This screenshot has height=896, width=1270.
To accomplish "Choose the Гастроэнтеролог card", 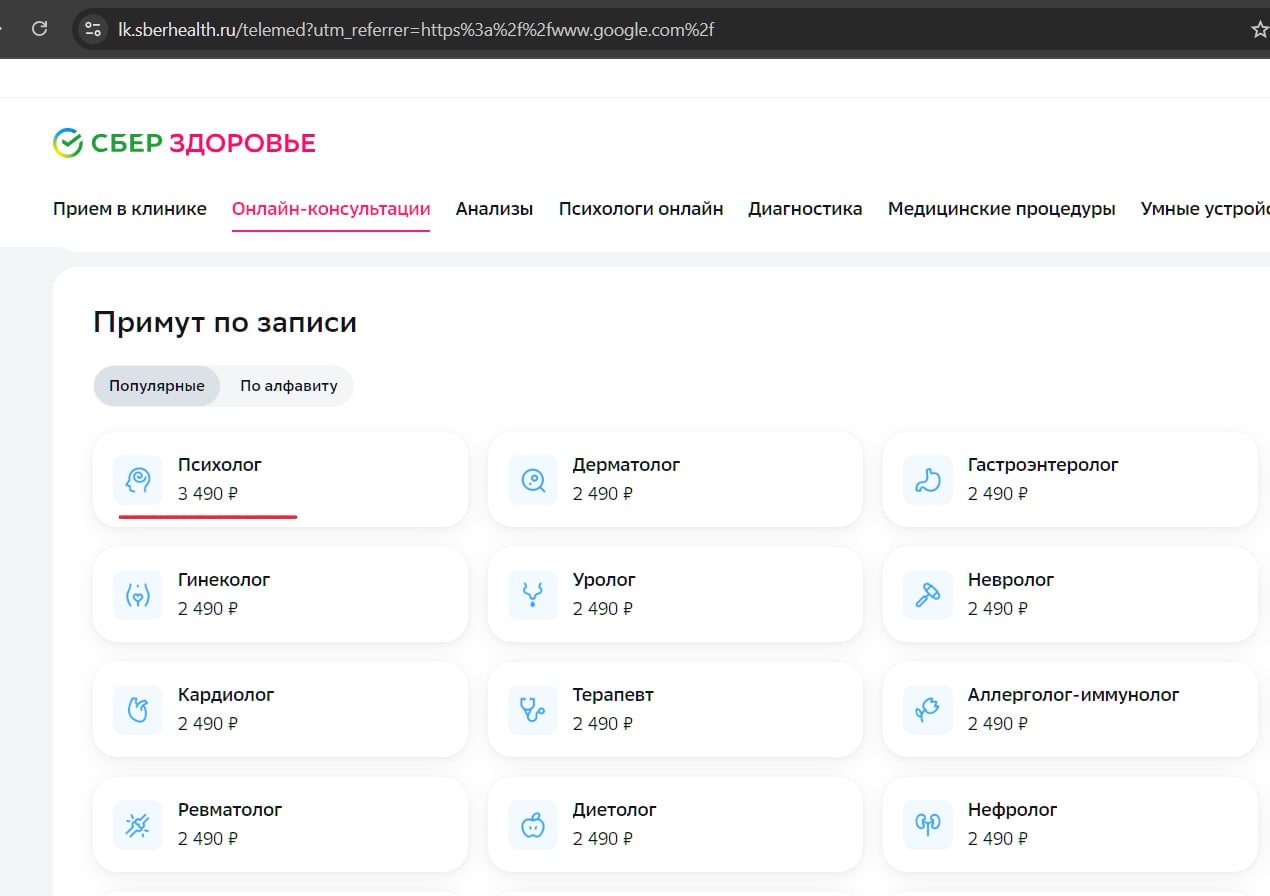I will [x=1070, y=480].
